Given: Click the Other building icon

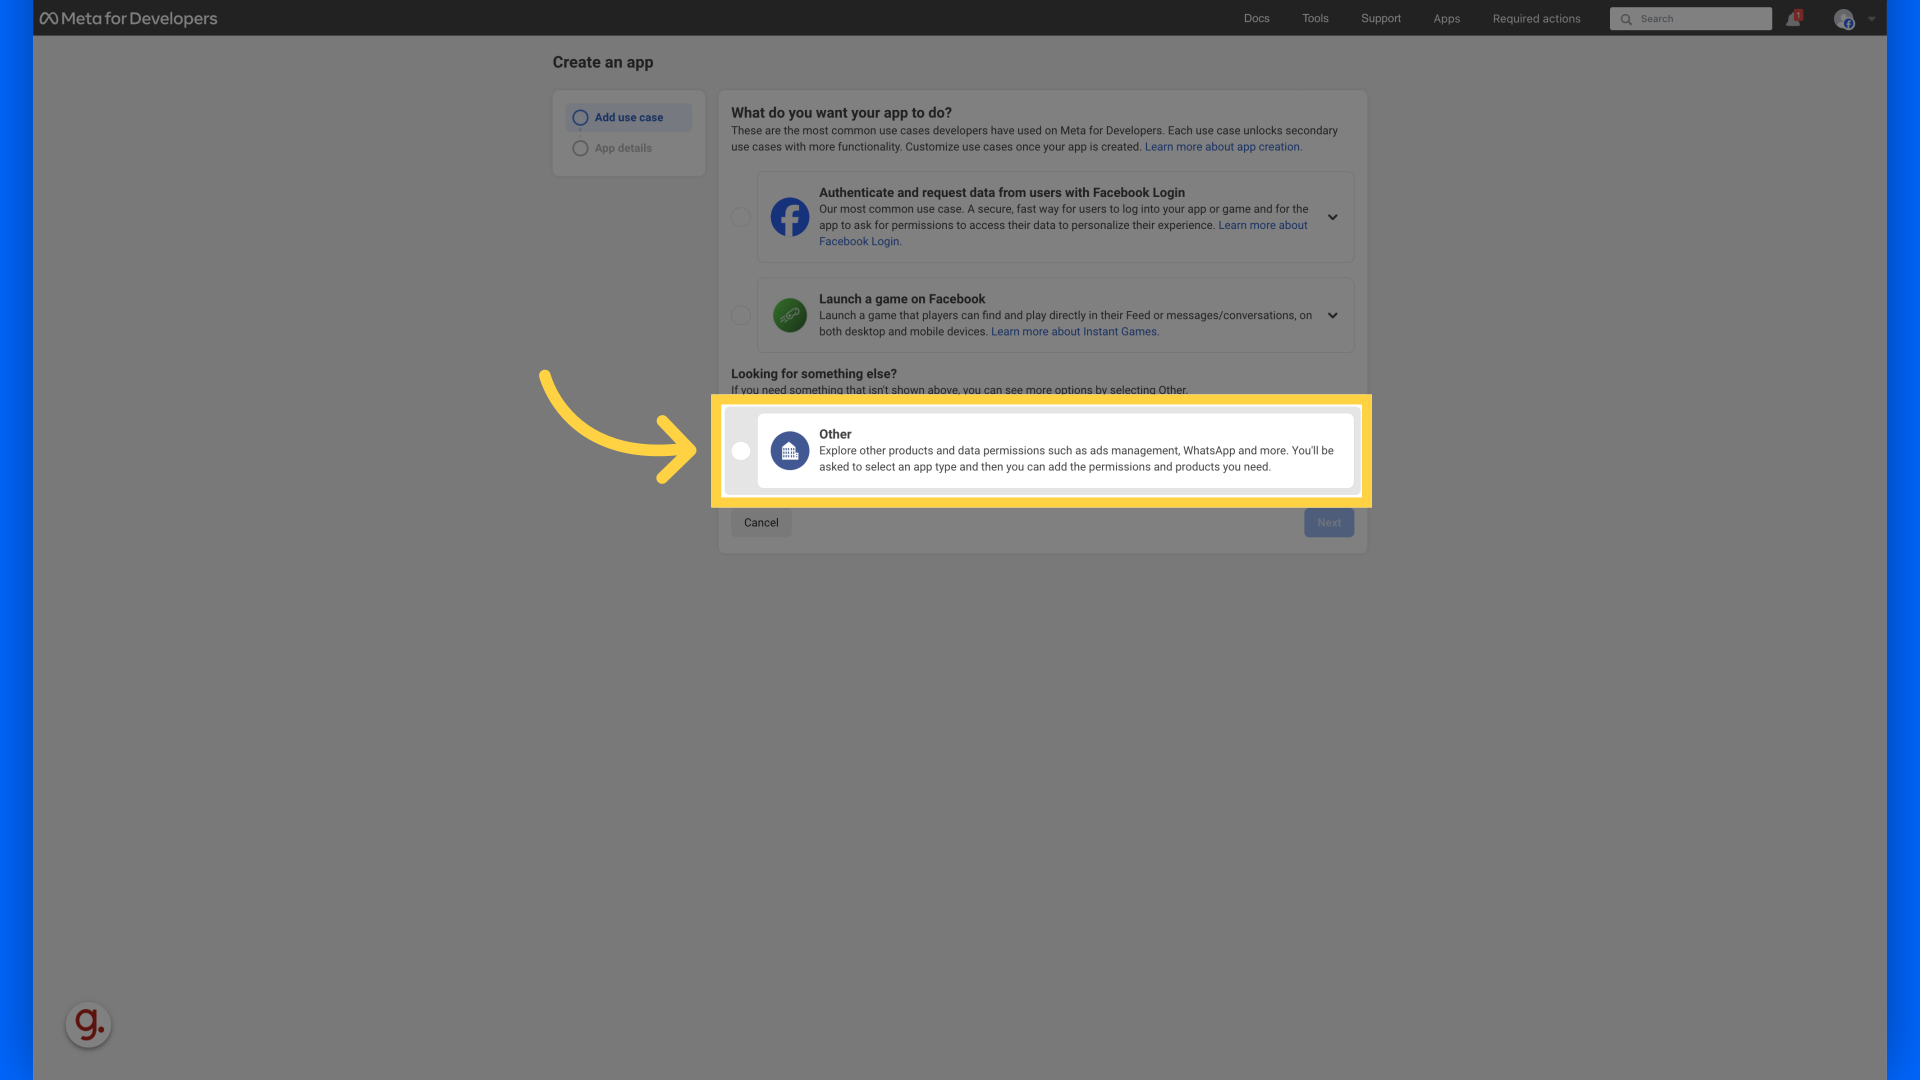Looking at the screenshot, I should click(x=789, y=451).
